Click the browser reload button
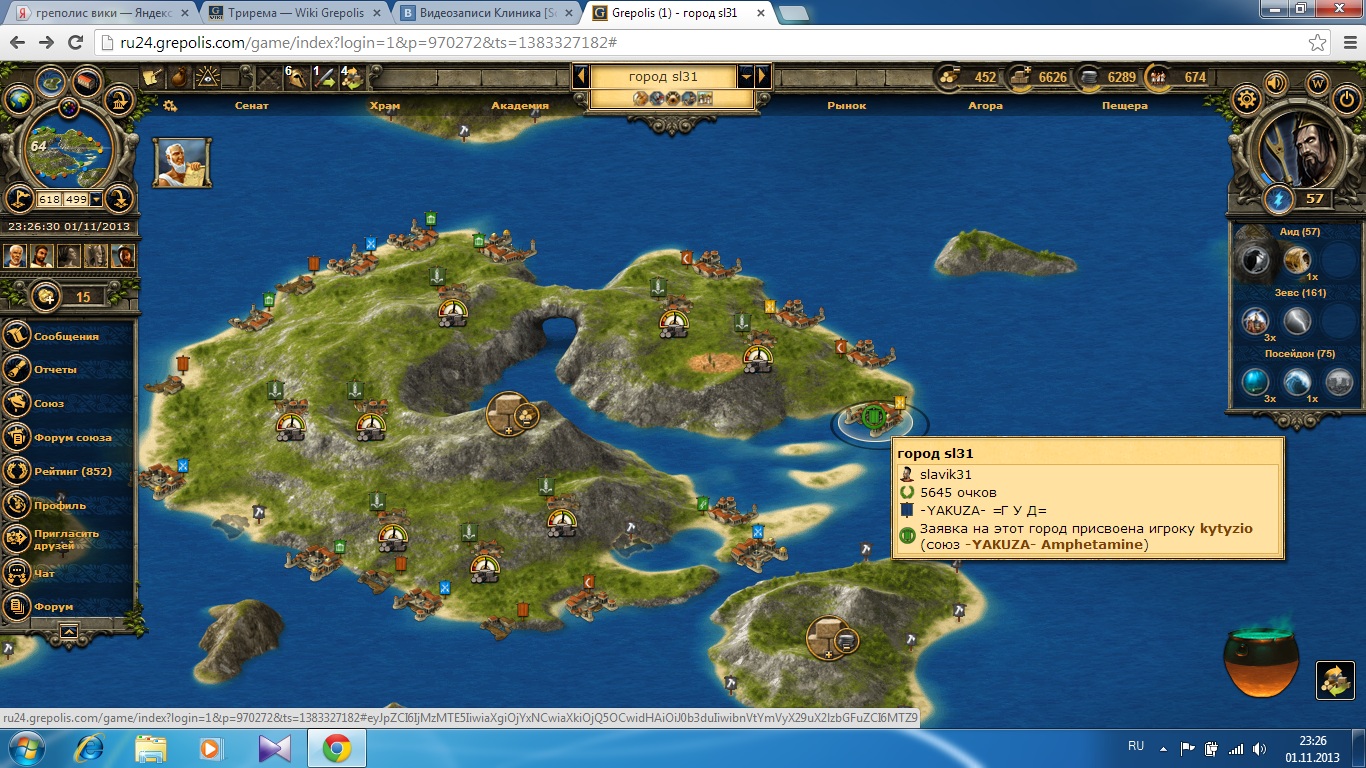 pyautogui.click(x=75, y=43)
